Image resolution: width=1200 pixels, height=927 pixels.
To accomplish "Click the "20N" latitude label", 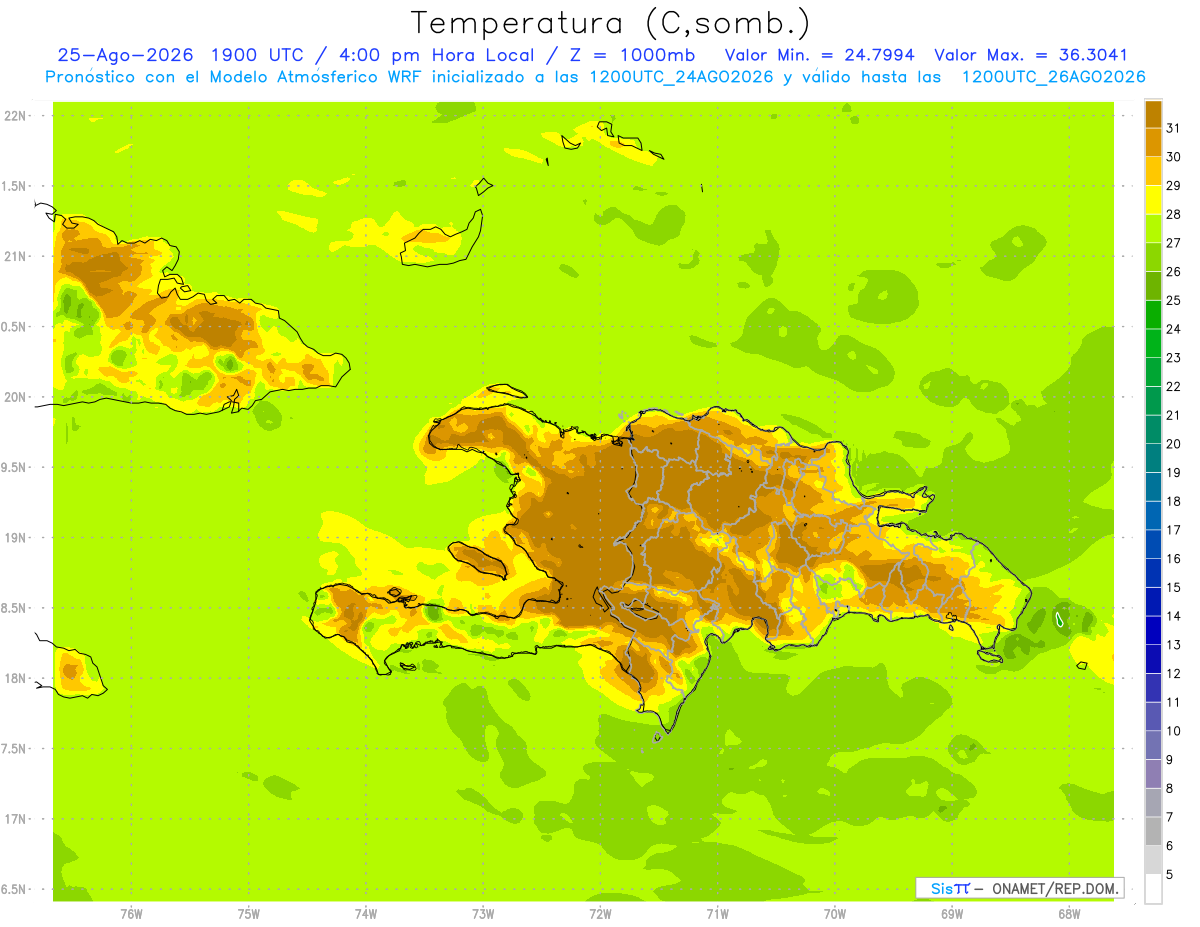I will [15, 397].
